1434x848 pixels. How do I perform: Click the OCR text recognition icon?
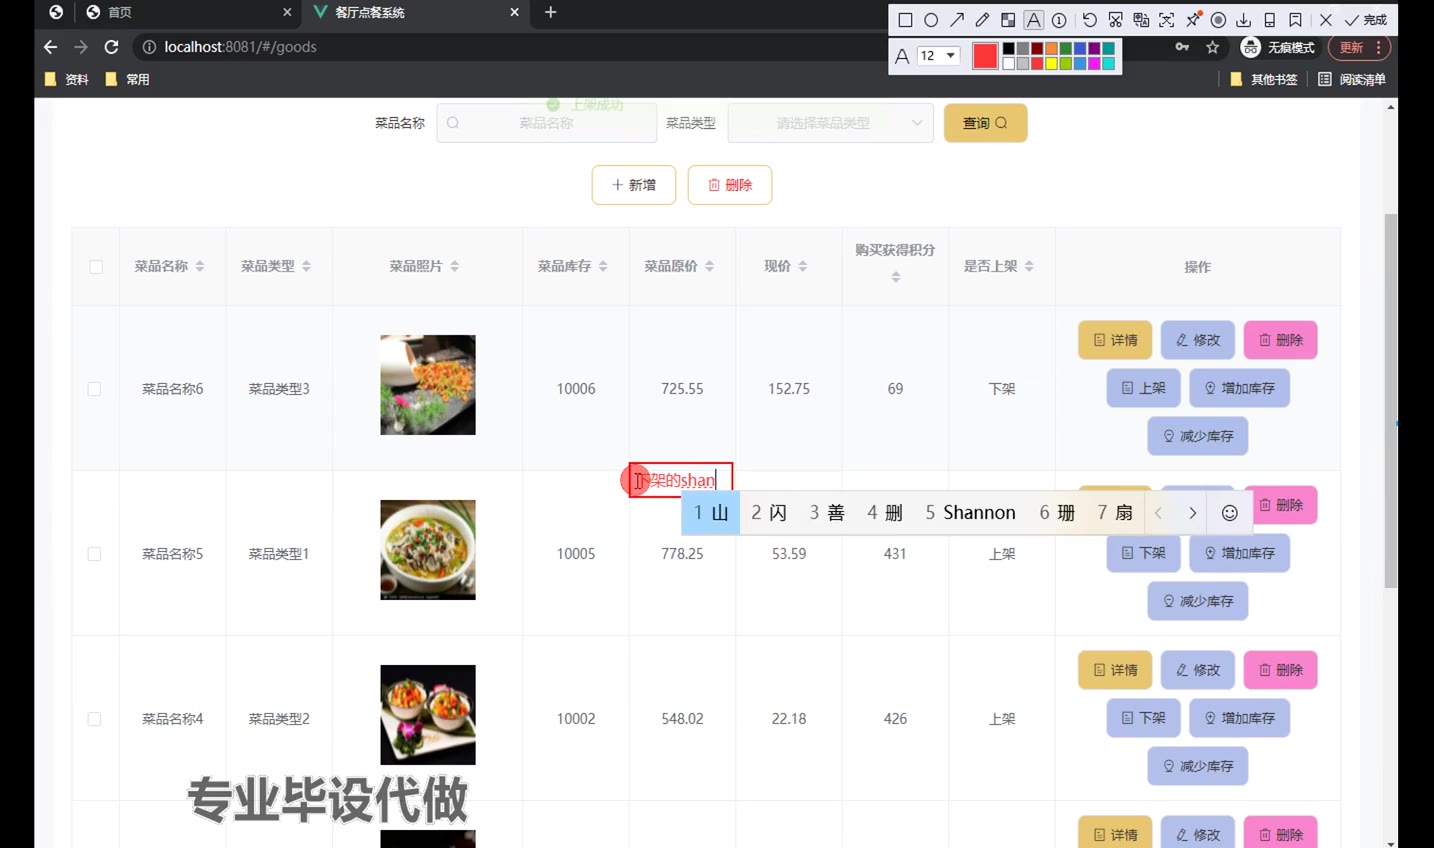pos(1167,20)
